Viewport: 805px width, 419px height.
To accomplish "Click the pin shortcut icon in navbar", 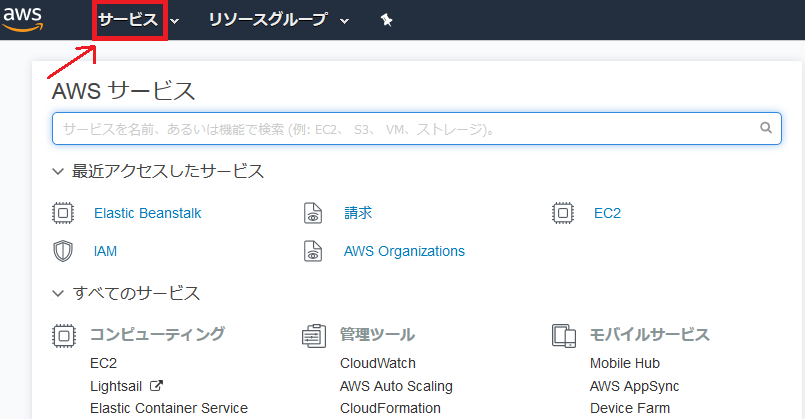I will [387, 20].
